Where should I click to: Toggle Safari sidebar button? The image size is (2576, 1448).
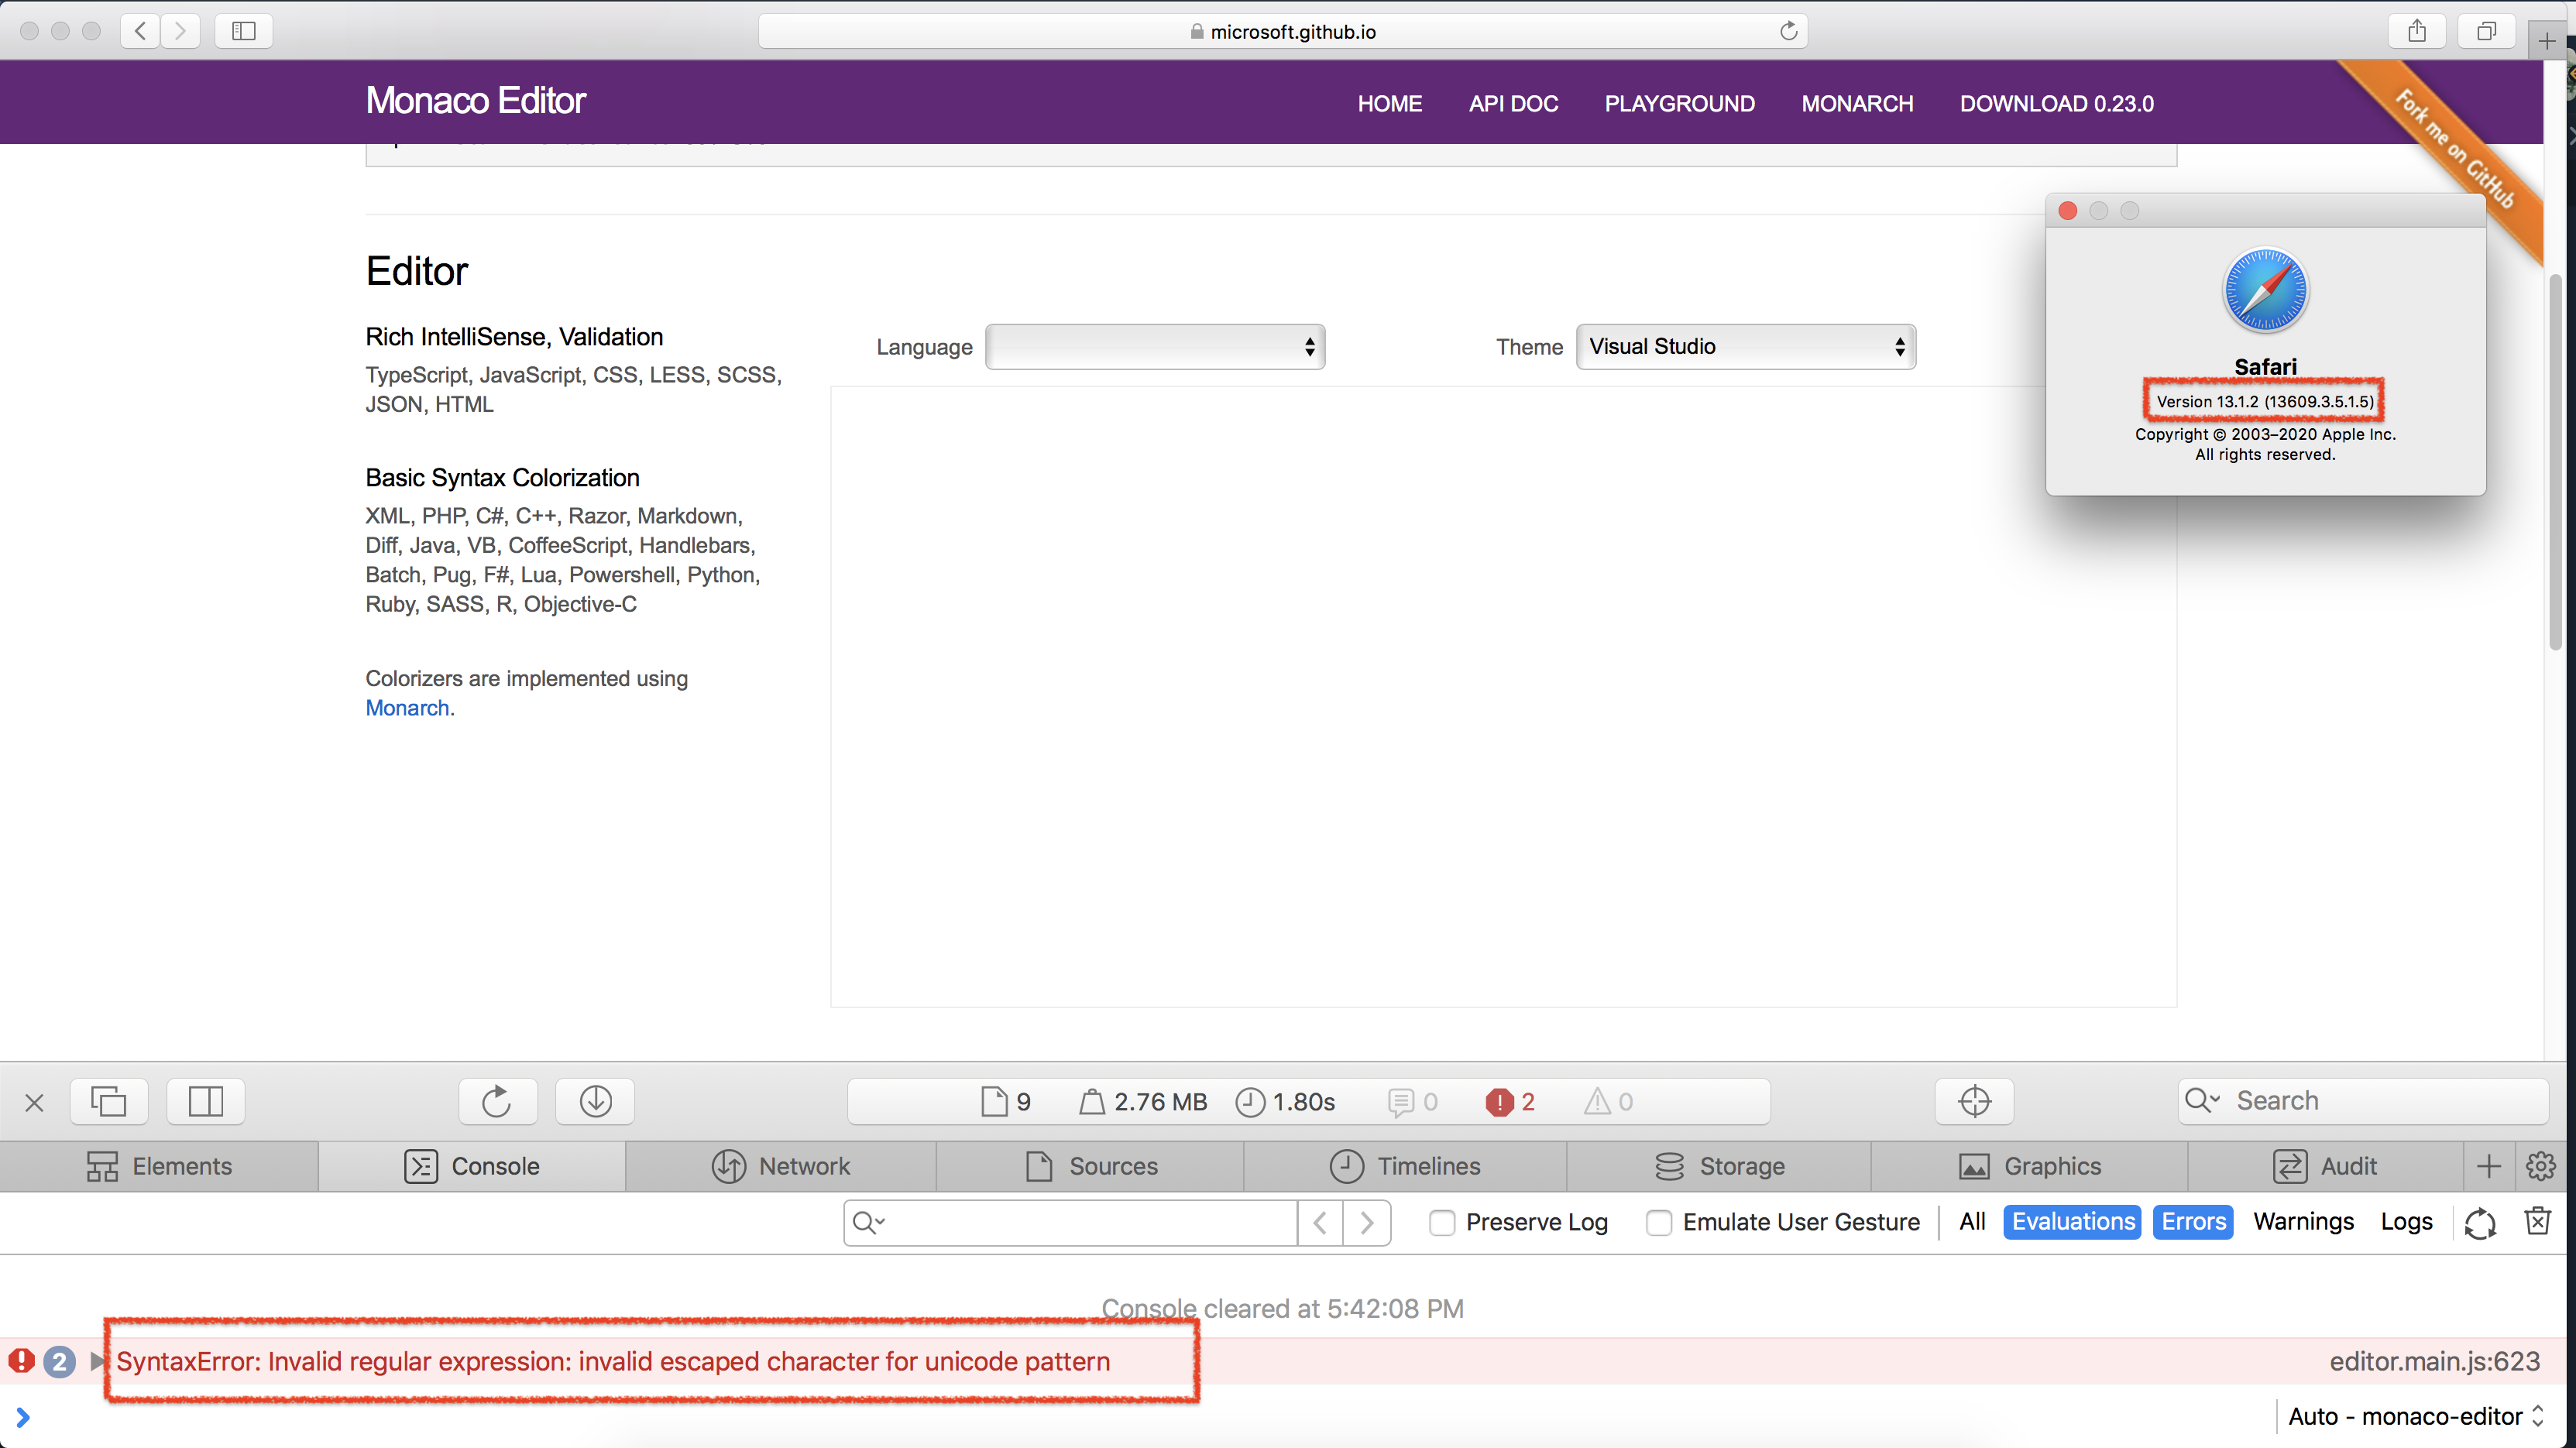click(243, 31)
